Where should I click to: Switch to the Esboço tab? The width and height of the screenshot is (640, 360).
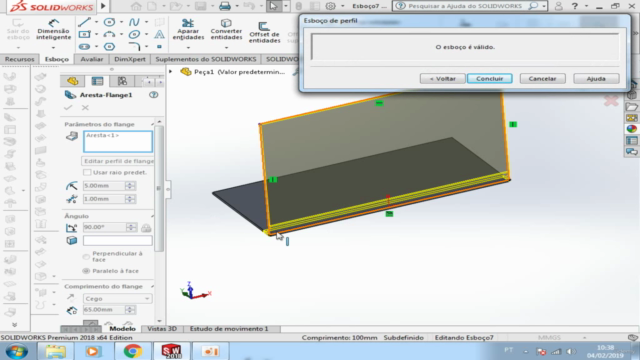click(x=57, y=59)
